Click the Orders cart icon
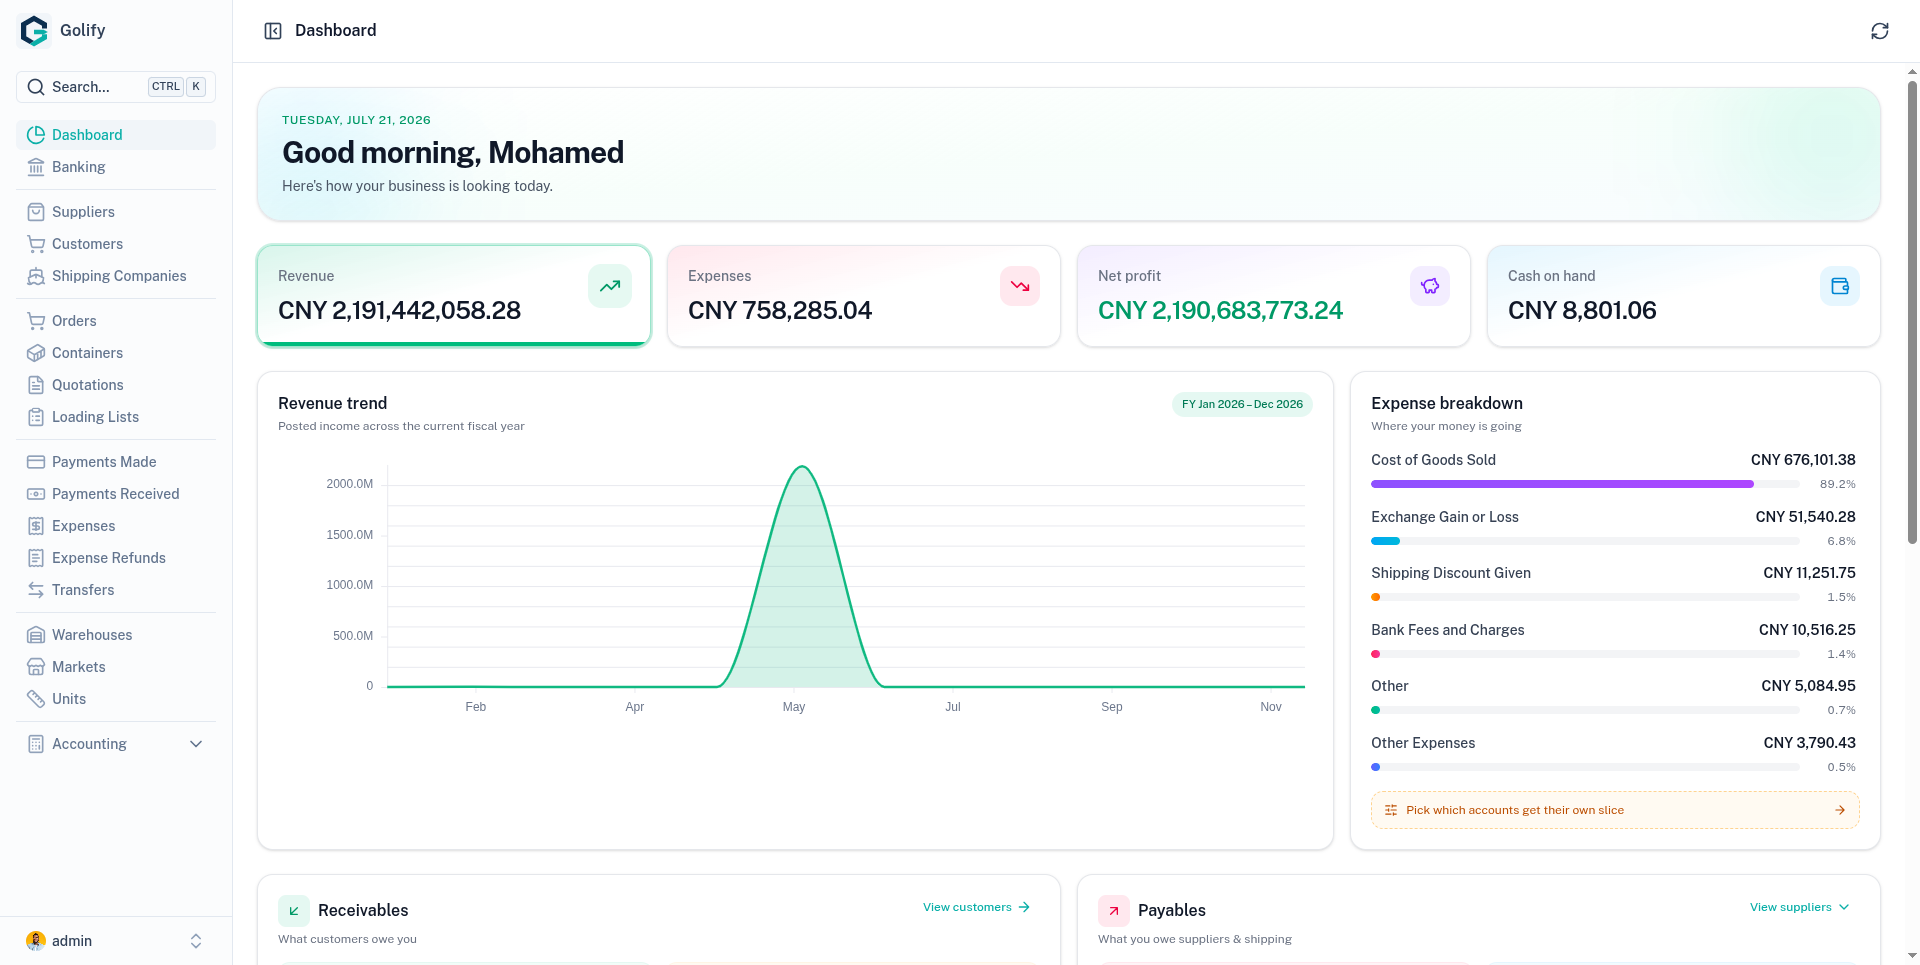 pos(36,321)
